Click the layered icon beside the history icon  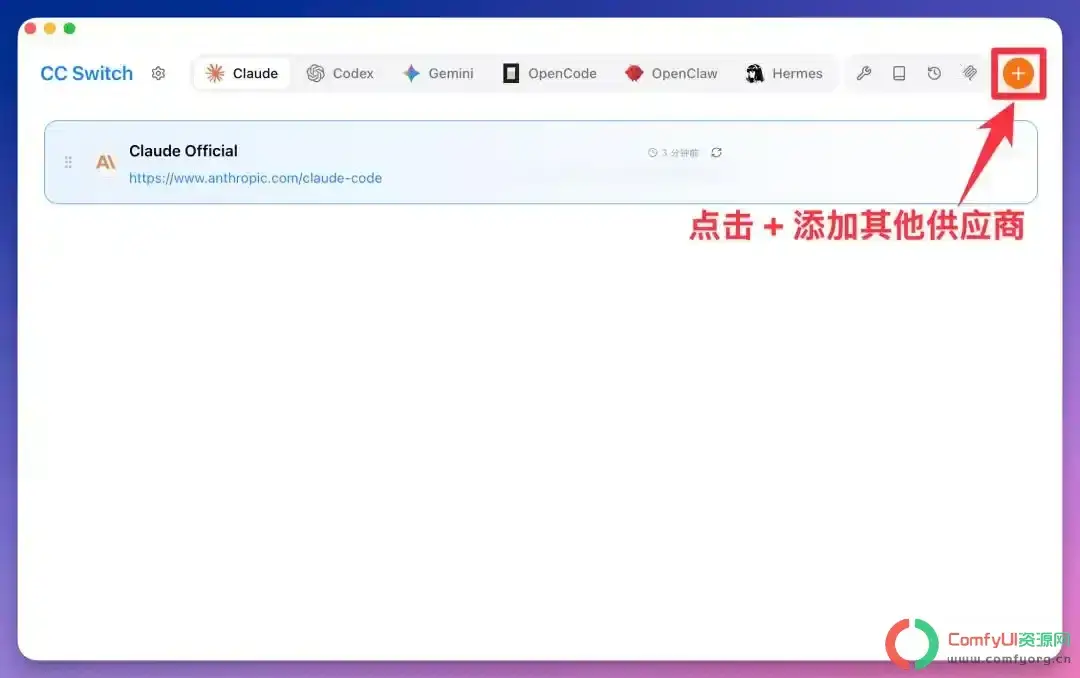click(x=969, y=72)
